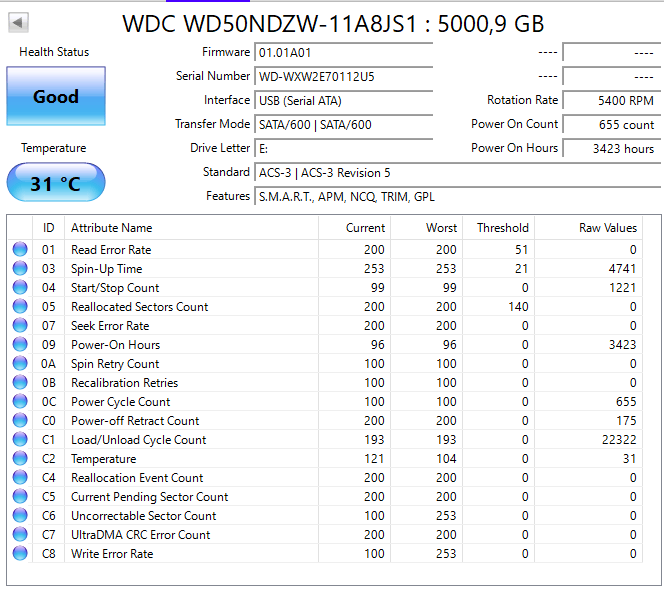664x589 pixels.
Task: Click the status orb for Load/Unload Cycle Count
Action: point(20,440)
